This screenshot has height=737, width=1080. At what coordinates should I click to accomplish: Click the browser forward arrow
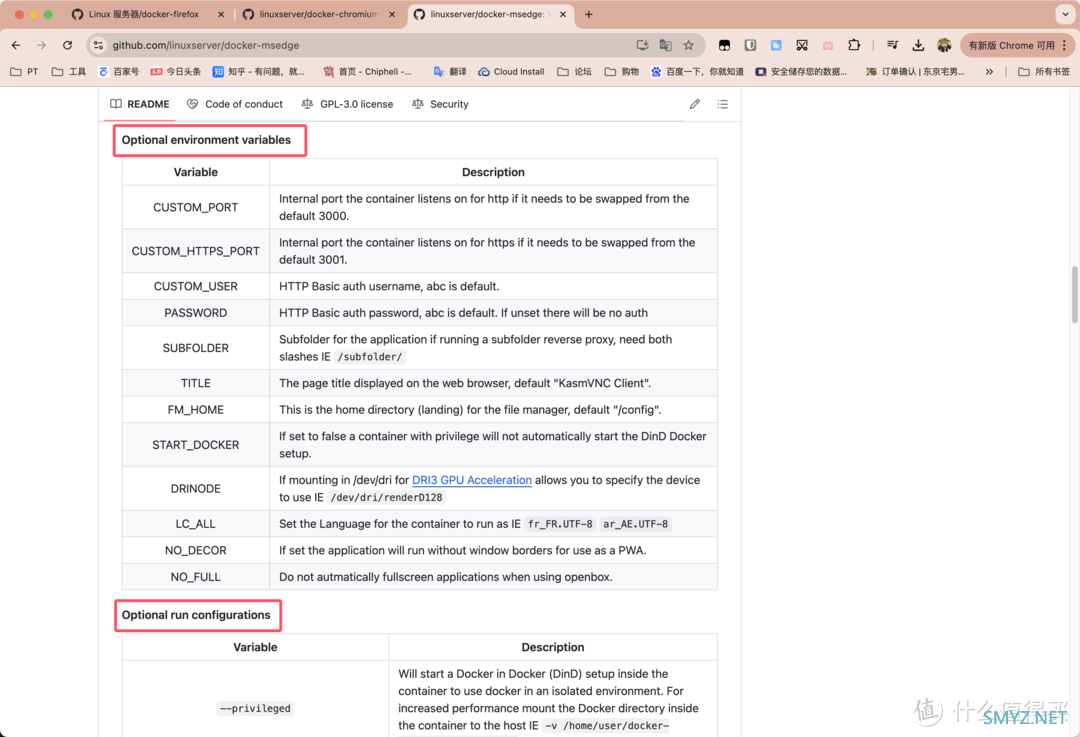41,45
